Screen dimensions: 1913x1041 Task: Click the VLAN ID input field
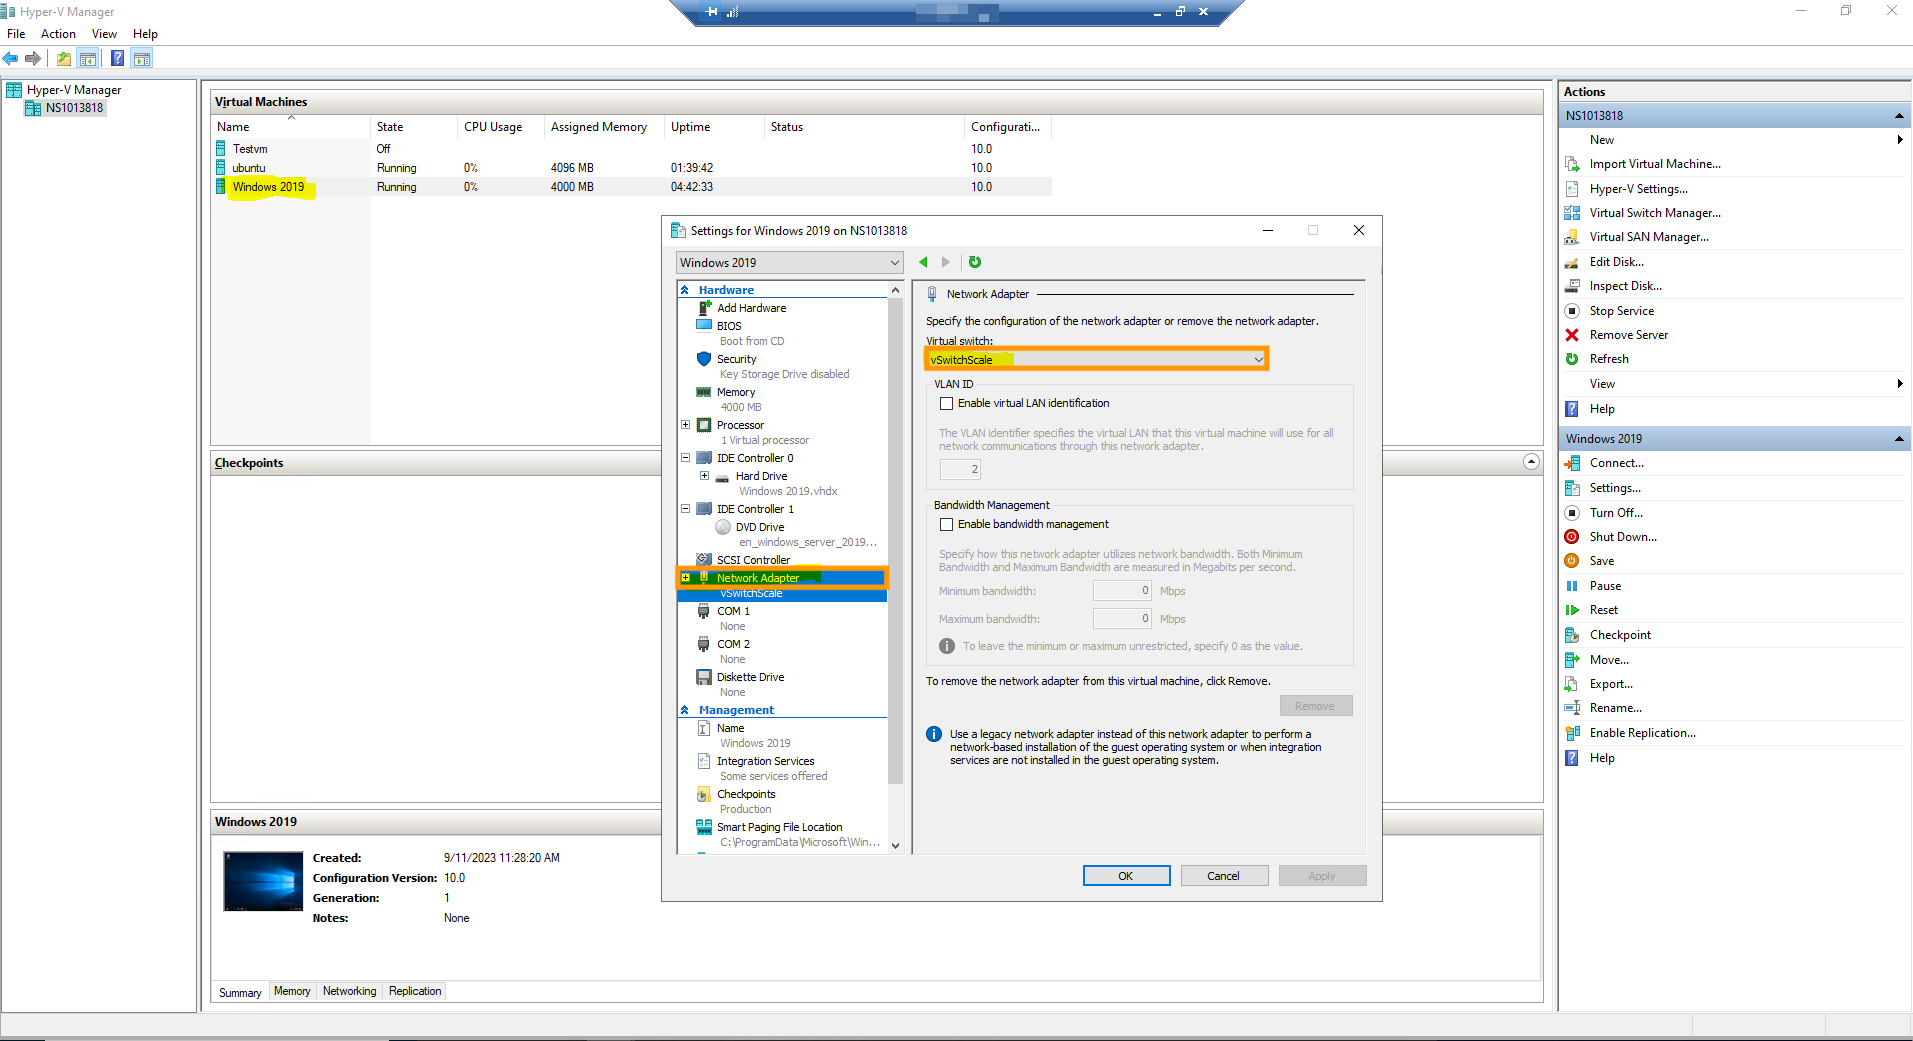[x=960, y=469]
